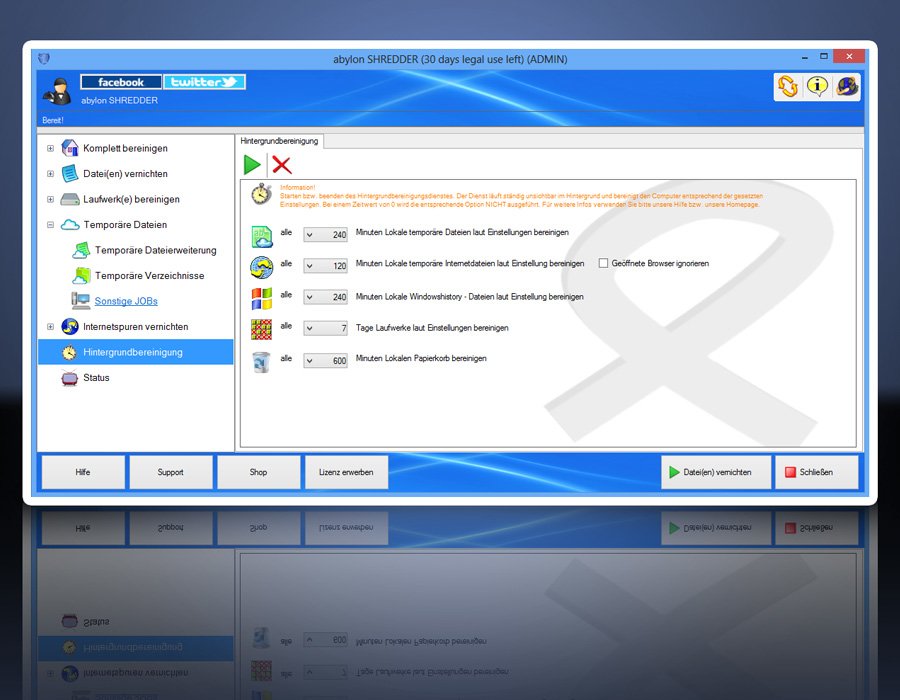Enable Geöffnete Browser ignorieren checkbox
Image resolution: width=900 pixels, height=700 pixels.
point(603,263)
